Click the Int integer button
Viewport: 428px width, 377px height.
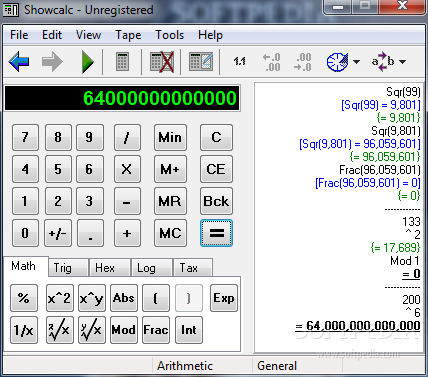click(x=189, y=330)
